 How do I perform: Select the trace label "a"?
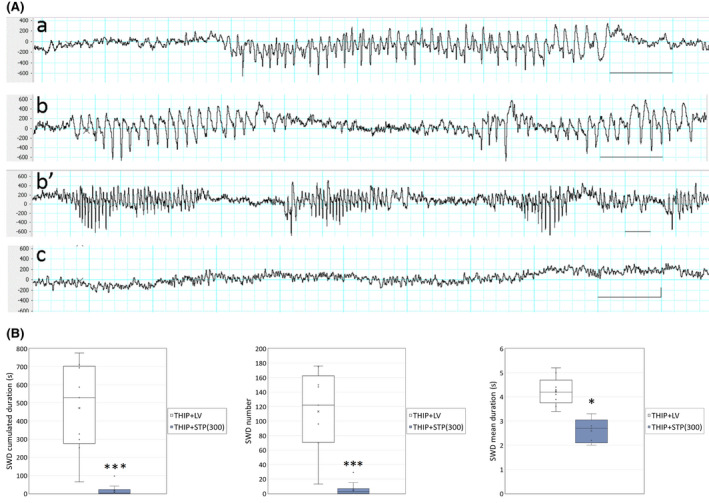coord(42,26)
